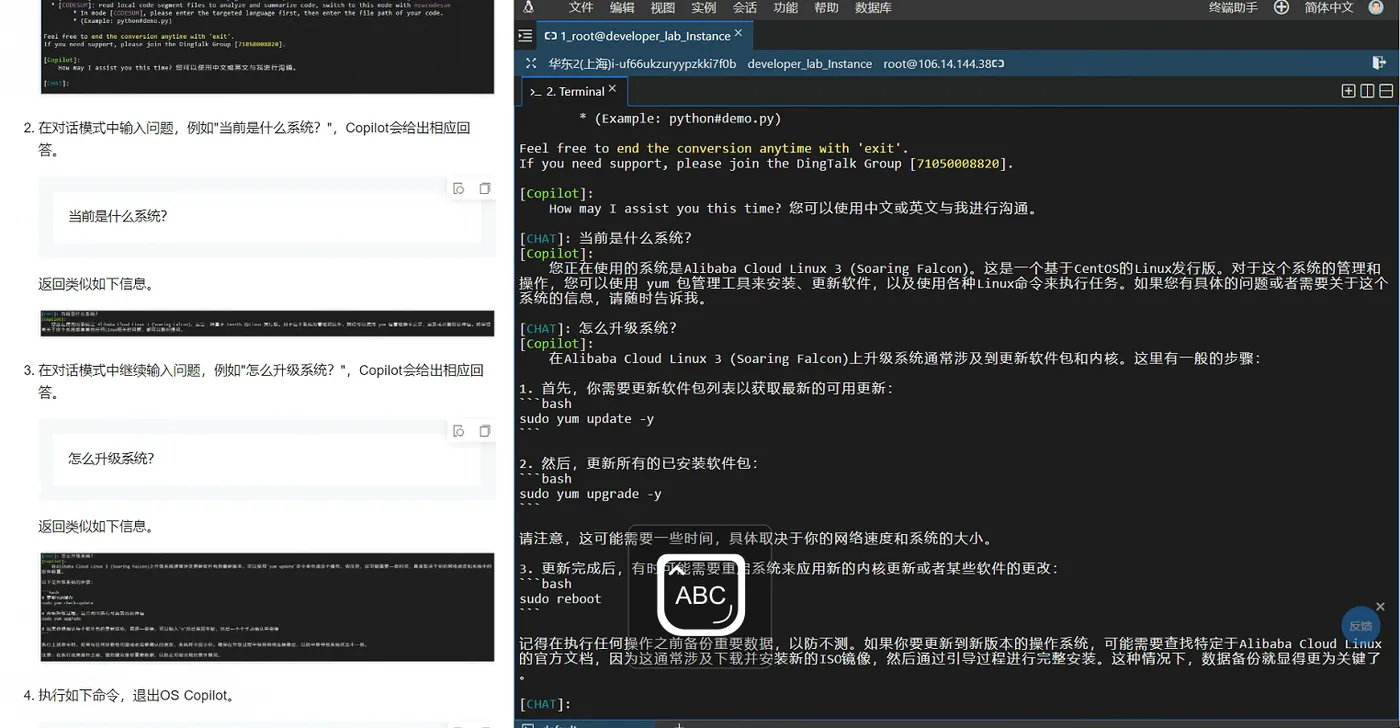Screen dimensions: 1400x728
Task: Click the Linux penguin logo icon
Action: [529, 7]
